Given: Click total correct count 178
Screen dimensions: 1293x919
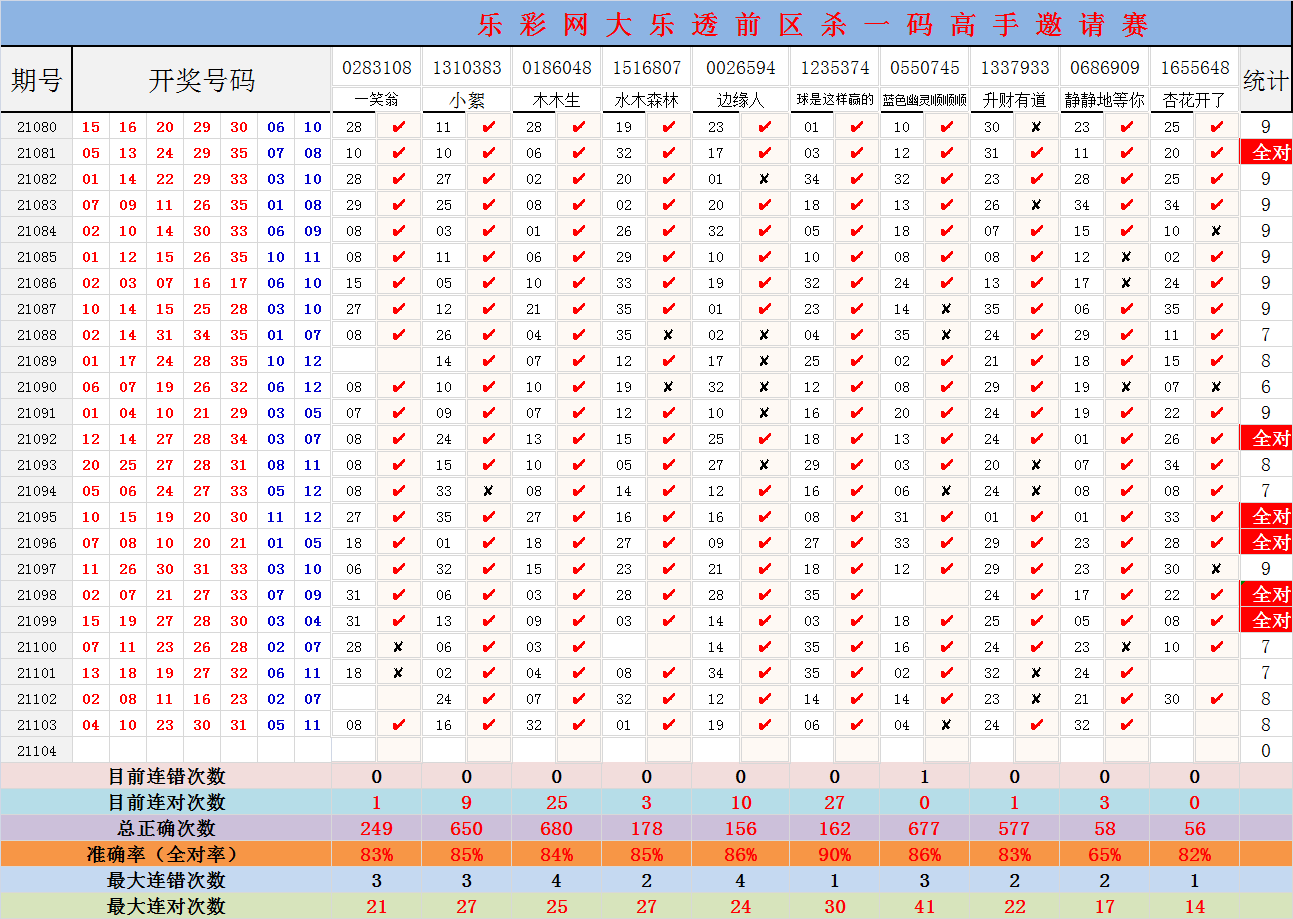Looking at the screenshot, I should (x=646, y=828).
